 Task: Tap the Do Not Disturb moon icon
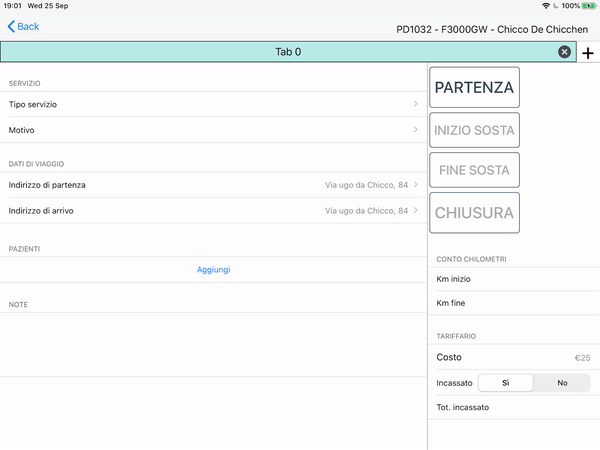click(556, 6)
